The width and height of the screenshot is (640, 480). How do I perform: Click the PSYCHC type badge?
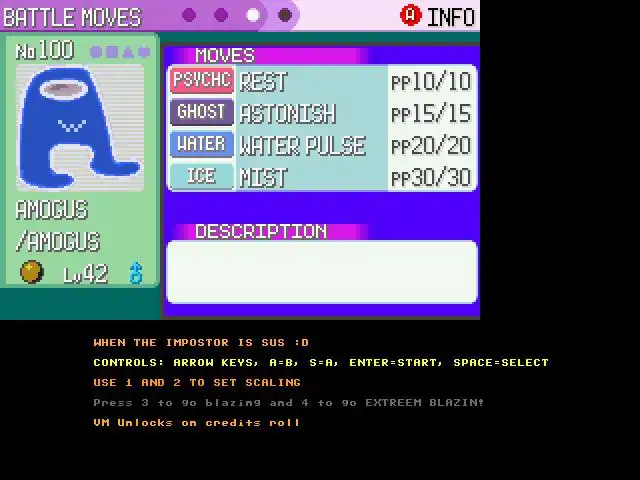[202, 80]
